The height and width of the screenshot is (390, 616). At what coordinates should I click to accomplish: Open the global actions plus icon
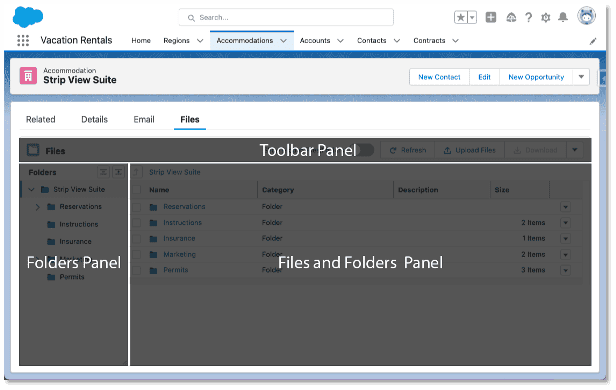491,17
